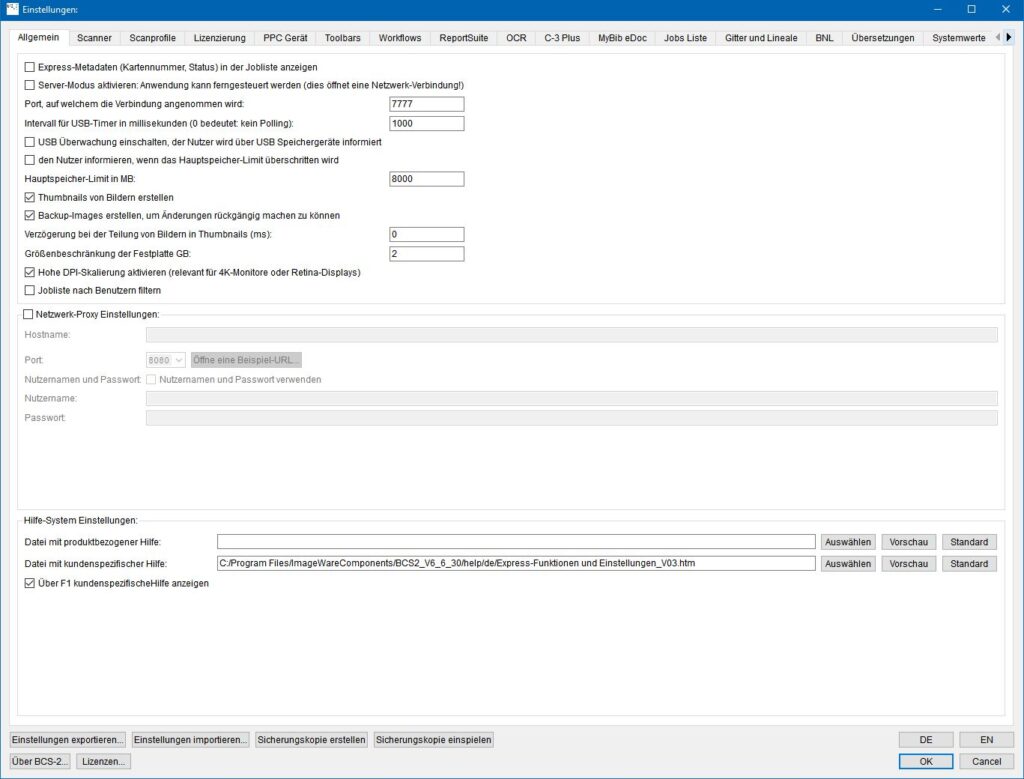The height and width of the screenshot is (779, 1024).
Task: Open the Über BCS-2 dialog
Action: 40,761
